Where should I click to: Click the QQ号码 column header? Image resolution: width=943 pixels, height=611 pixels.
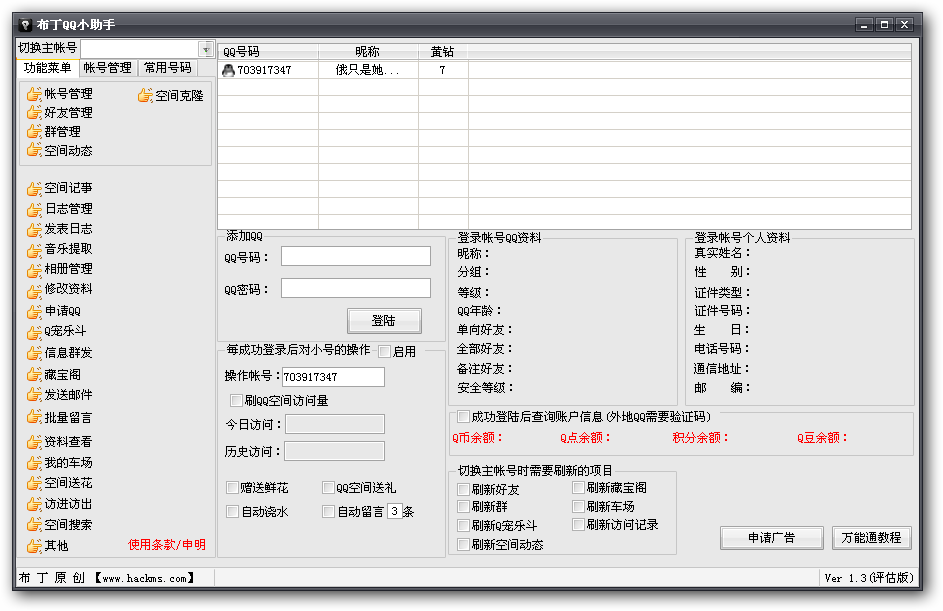268,52
